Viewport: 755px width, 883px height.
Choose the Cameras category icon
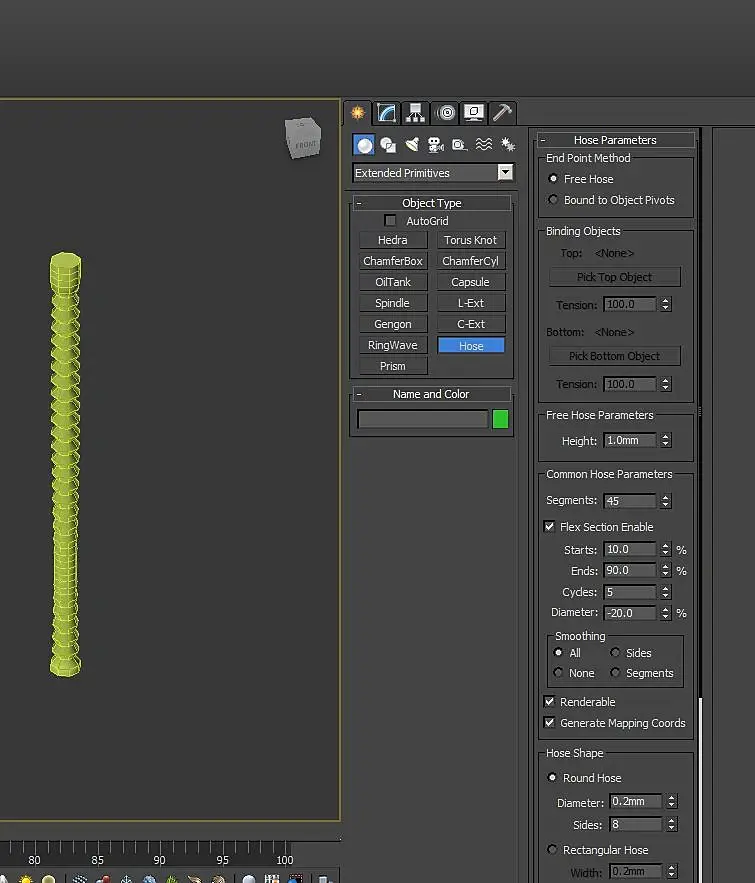tap(436, 145)
